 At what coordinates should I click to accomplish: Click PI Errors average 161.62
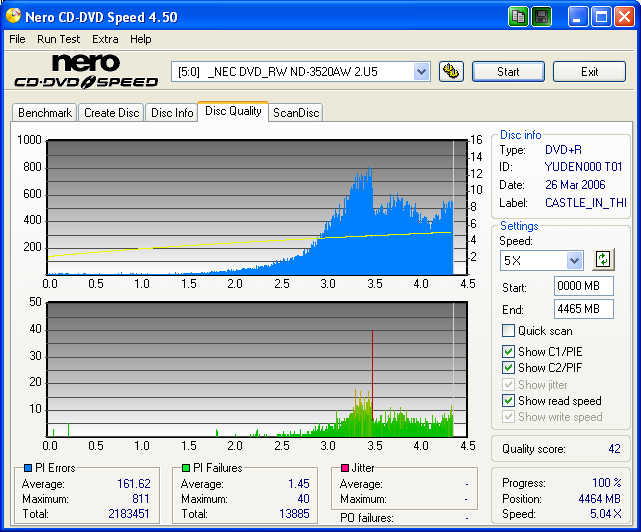[134, 484]
